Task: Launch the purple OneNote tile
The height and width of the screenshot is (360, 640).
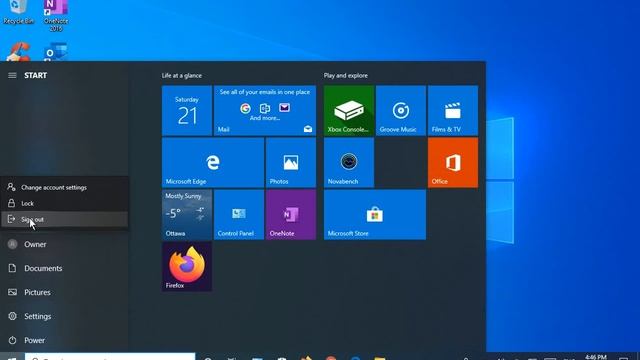Action: tap(291, 215)
